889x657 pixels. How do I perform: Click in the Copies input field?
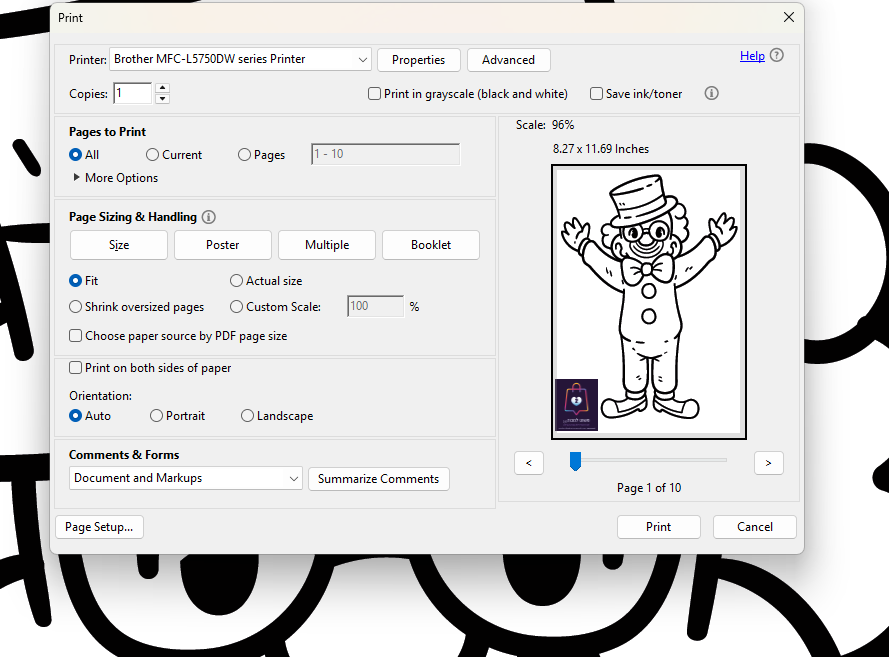(x=133, y=93)
